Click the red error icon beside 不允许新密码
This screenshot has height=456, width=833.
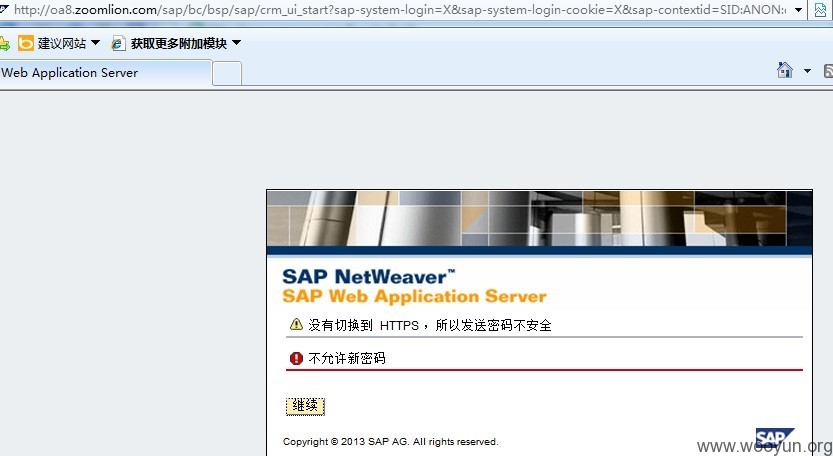(x=296, y=358)
